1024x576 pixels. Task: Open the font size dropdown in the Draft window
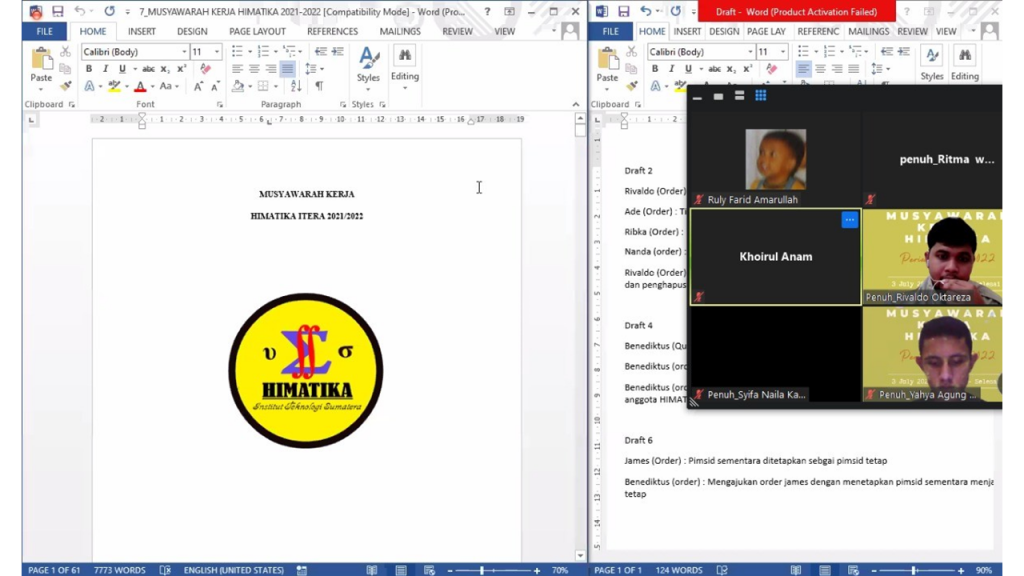click(x=781, y=52)
